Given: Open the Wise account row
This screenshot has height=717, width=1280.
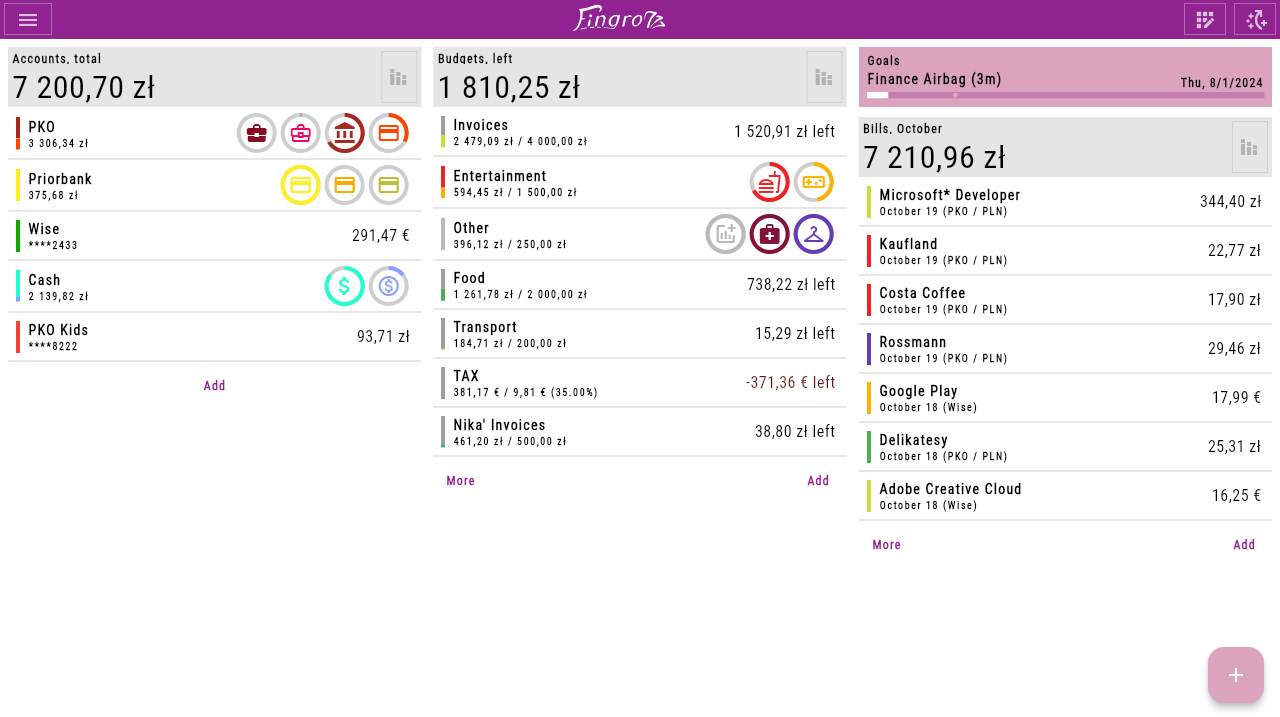Looking at the screenshot, I should pos(215,236).
